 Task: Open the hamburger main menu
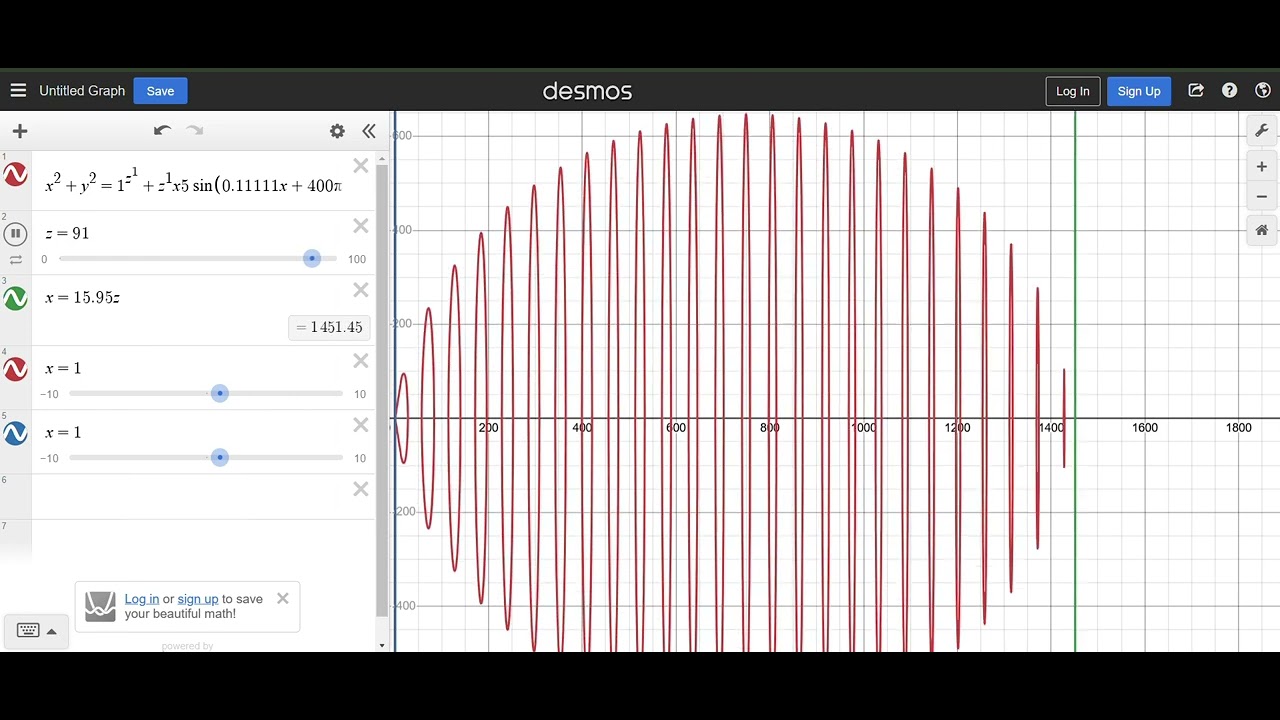pos(18,91)
